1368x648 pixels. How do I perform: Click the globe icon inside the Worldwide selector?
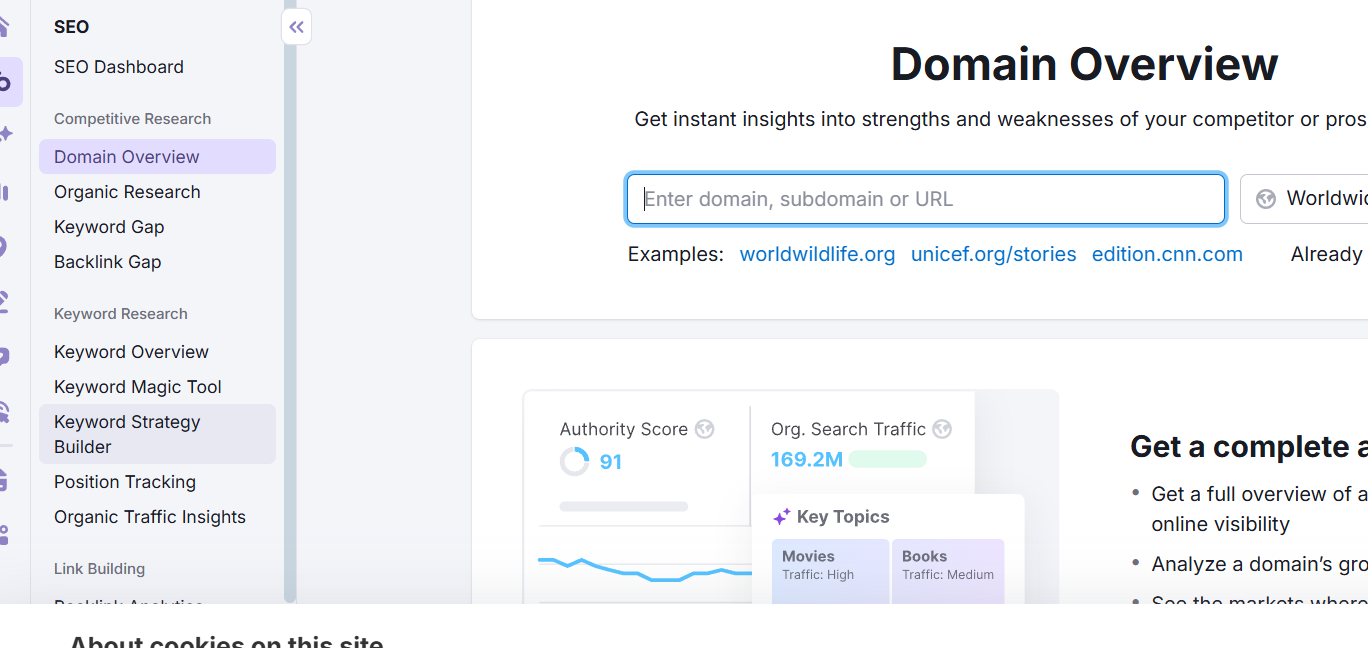(x=1266, y=198)
